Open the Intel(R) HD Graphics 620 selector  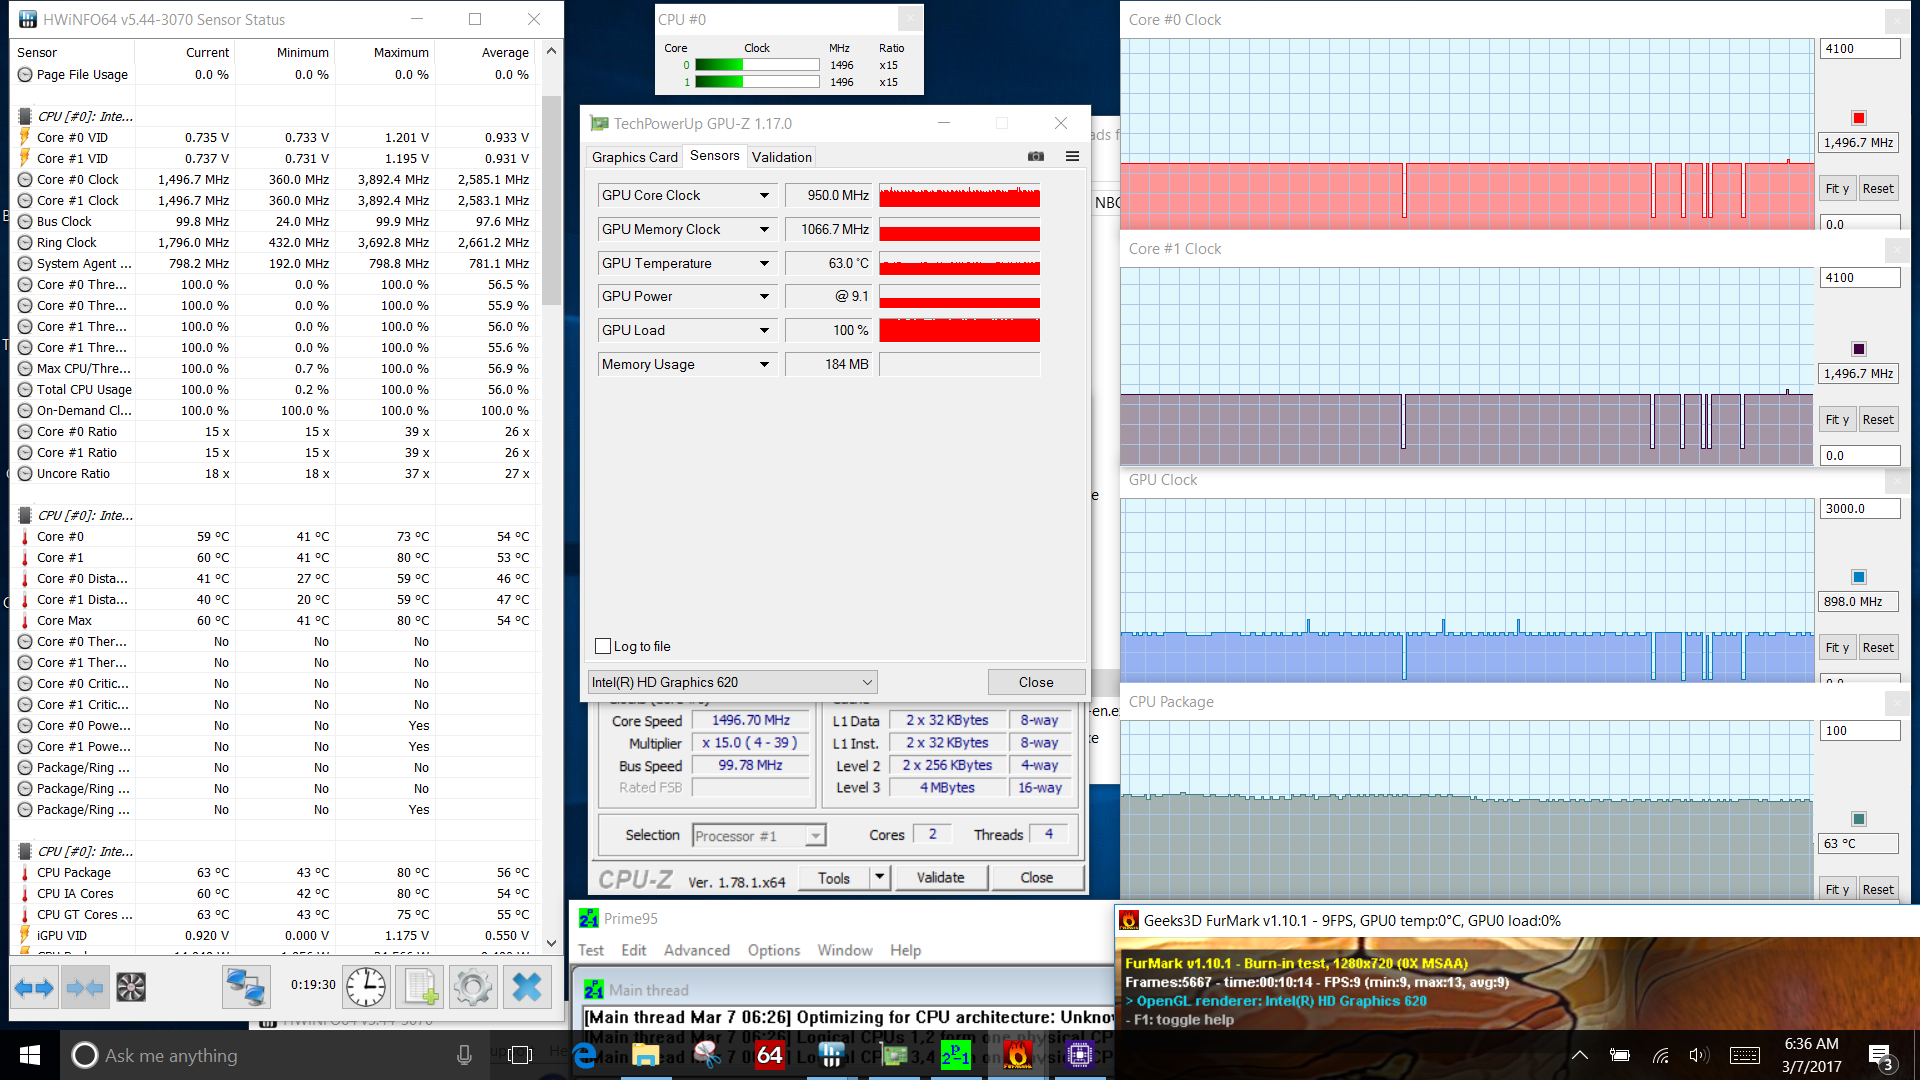click(x=732, y=682)
